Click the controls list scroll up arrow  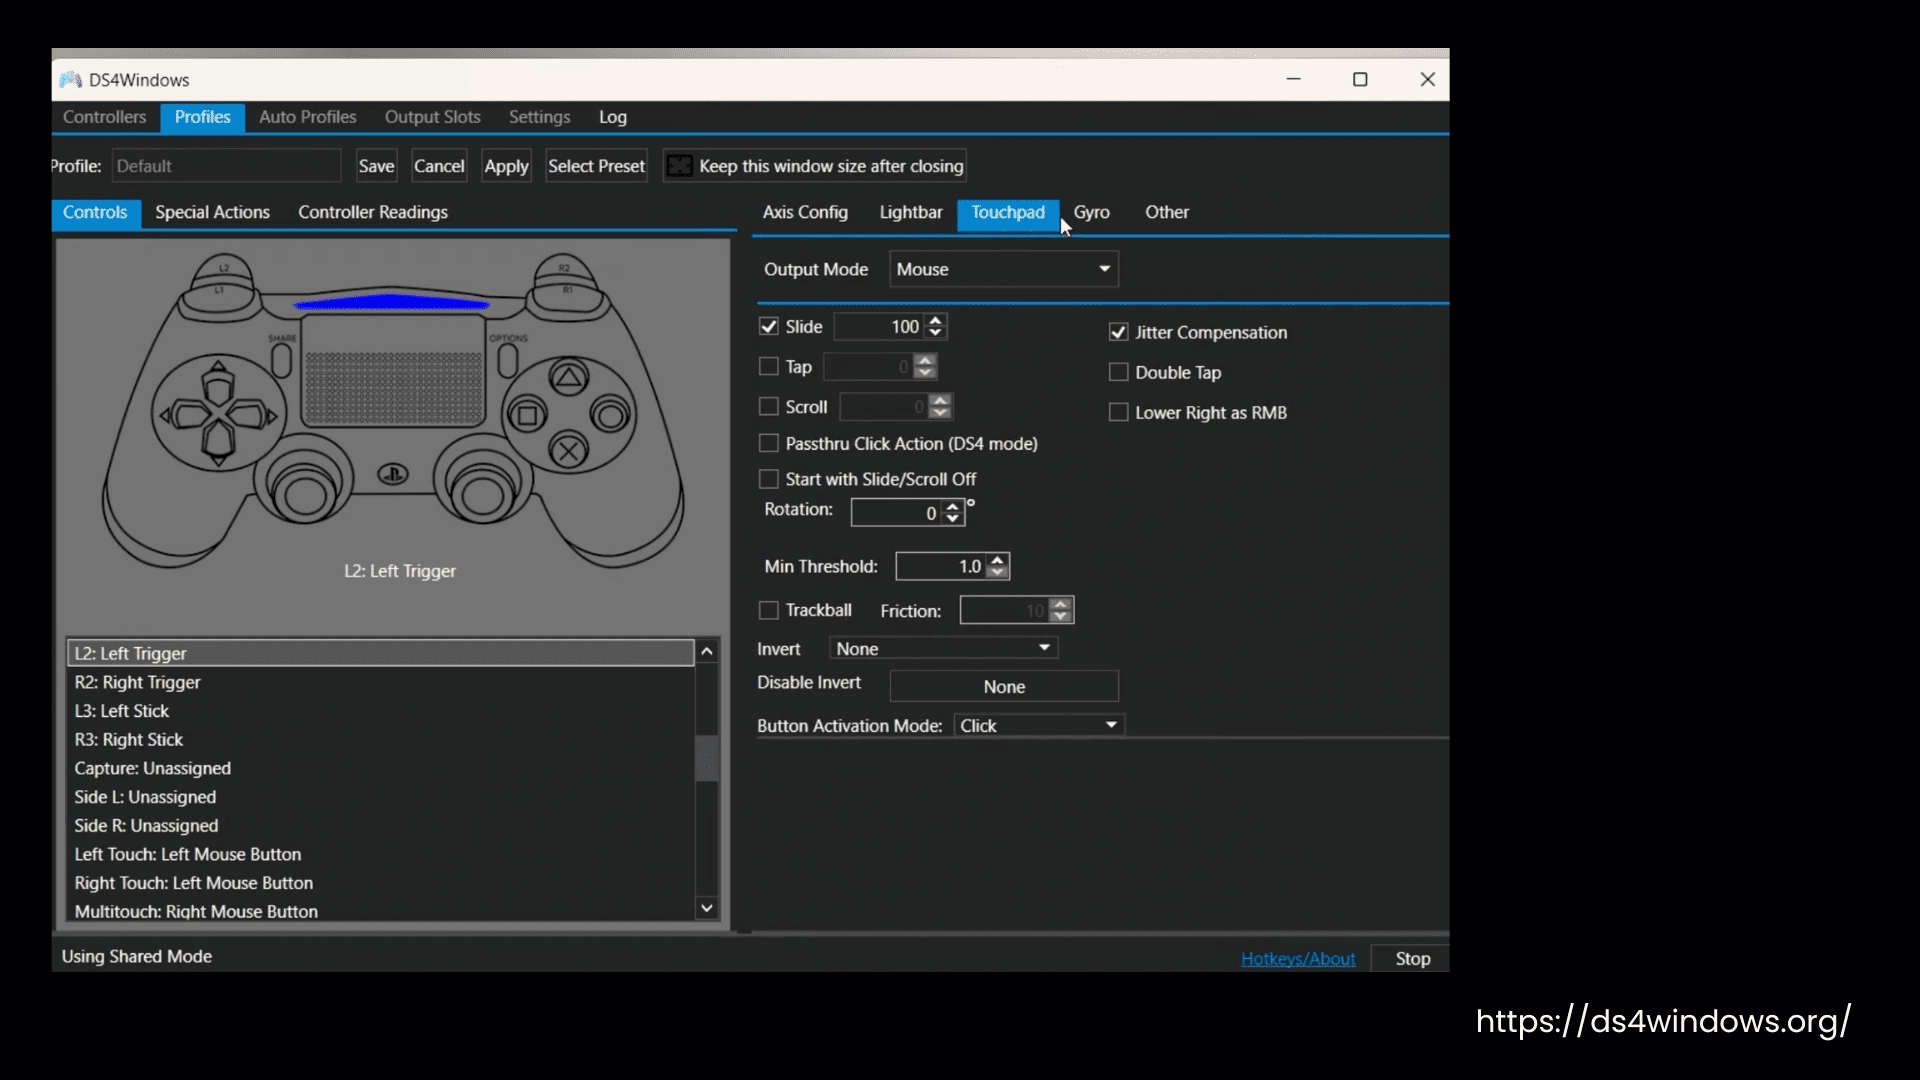[707, 651]
